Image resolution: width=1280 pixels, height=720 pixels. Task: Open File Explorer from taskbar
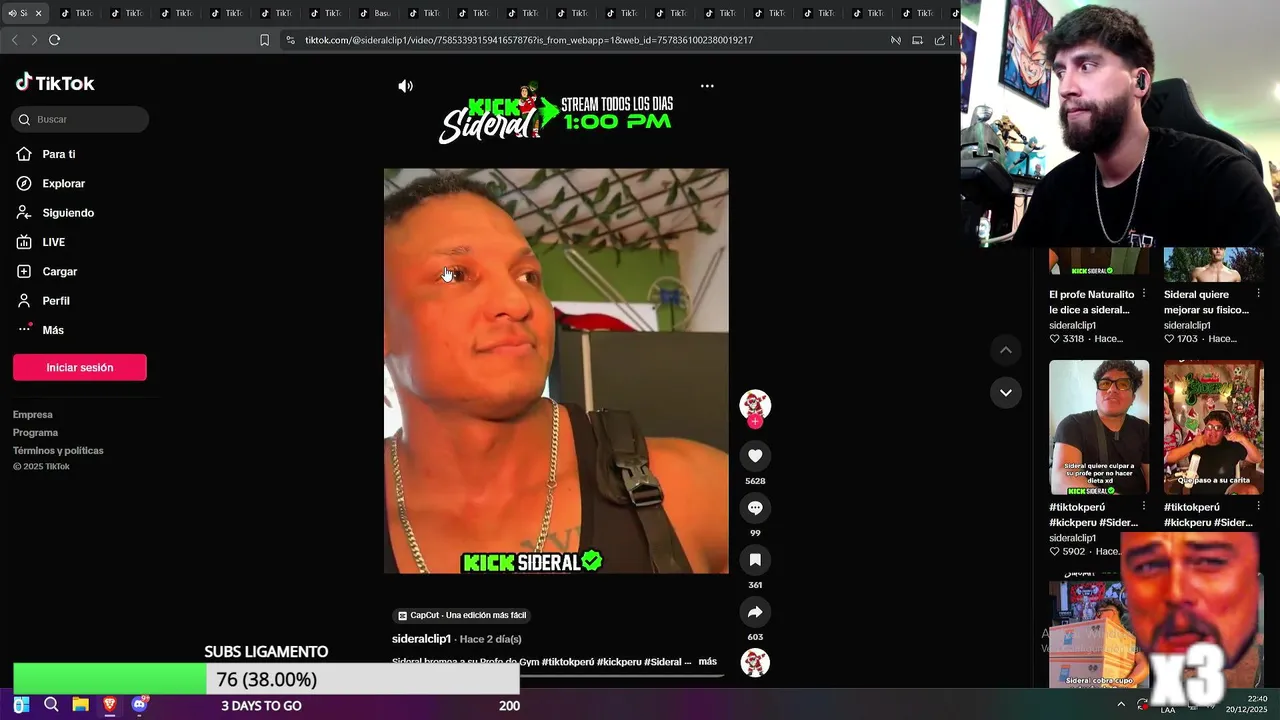pyautogui.click(x=80, y=705)
